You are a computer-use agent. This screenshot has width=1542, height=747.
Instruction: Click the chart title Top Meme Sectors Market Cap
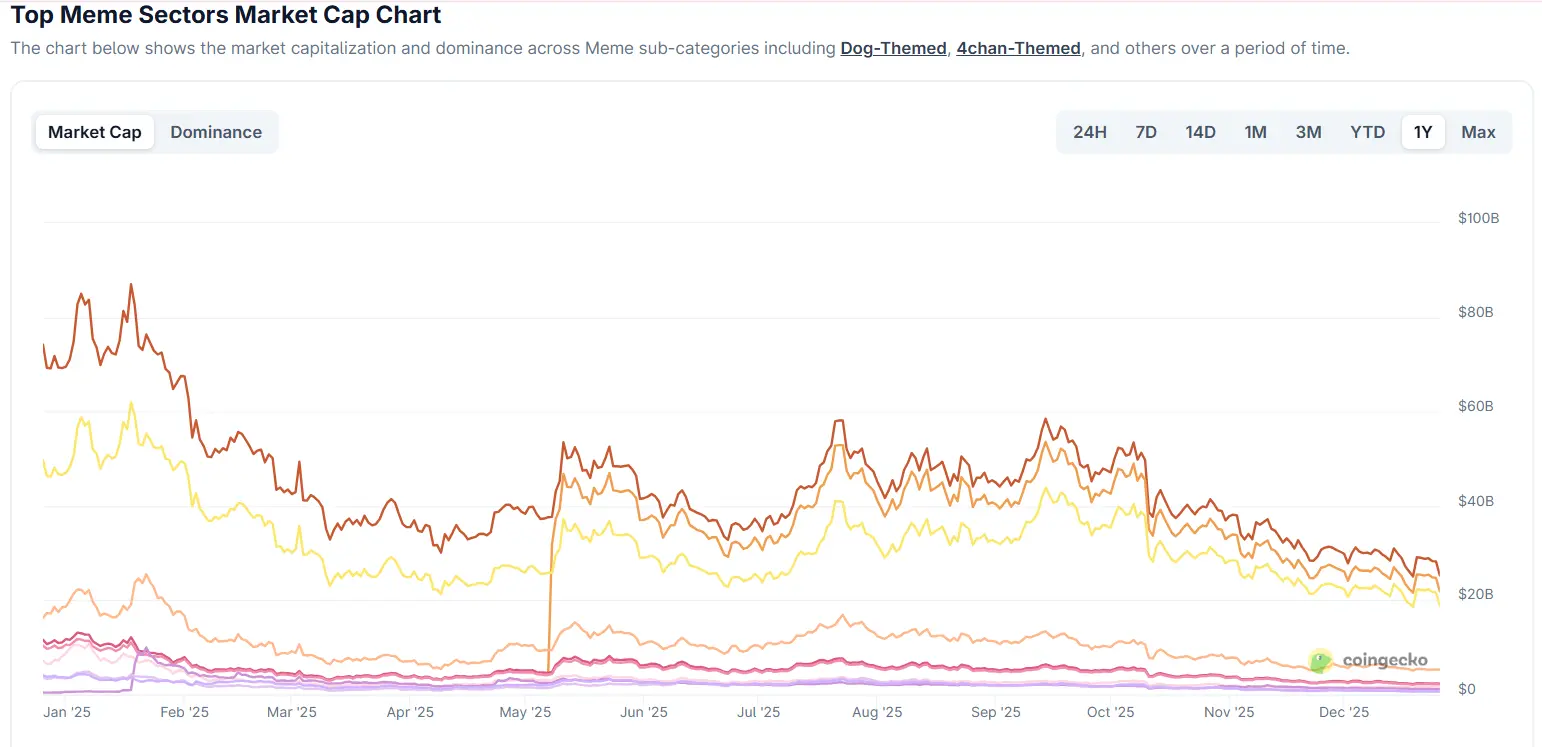225,15
